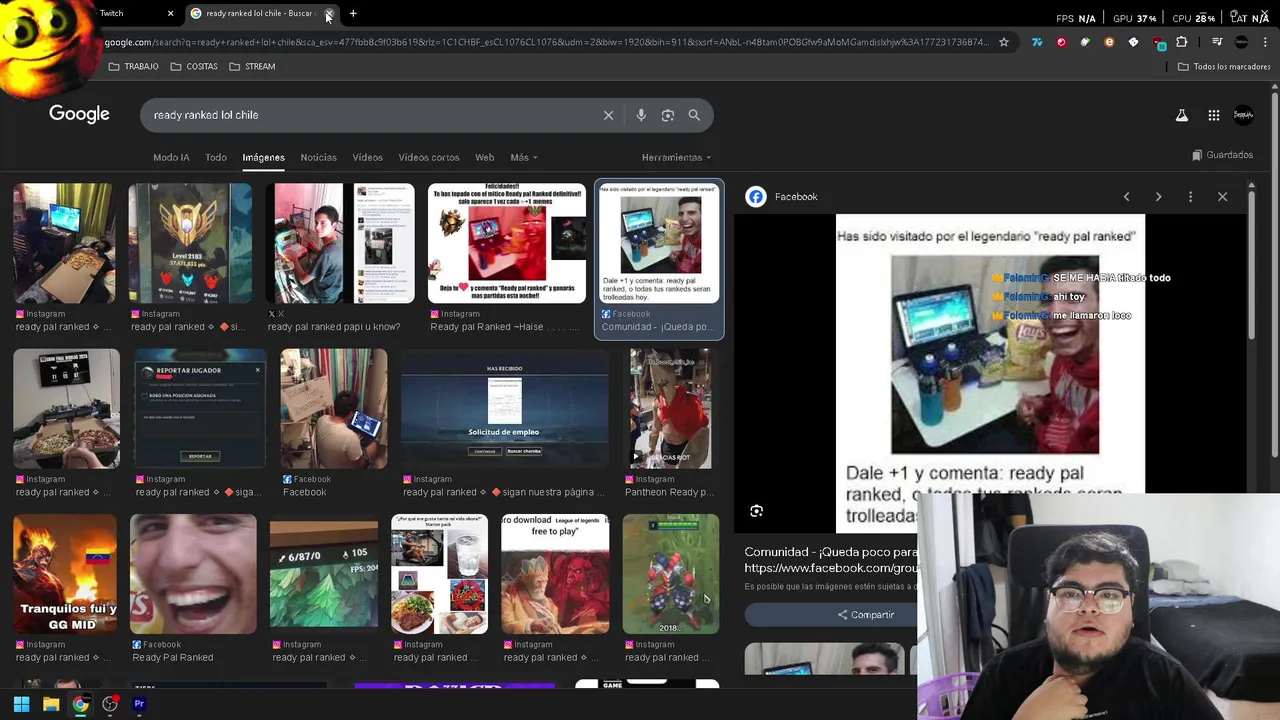Screen dimensions: 1280x720
Task: Start voice search with the microphone icon
Action: click(x=641, y=115)
